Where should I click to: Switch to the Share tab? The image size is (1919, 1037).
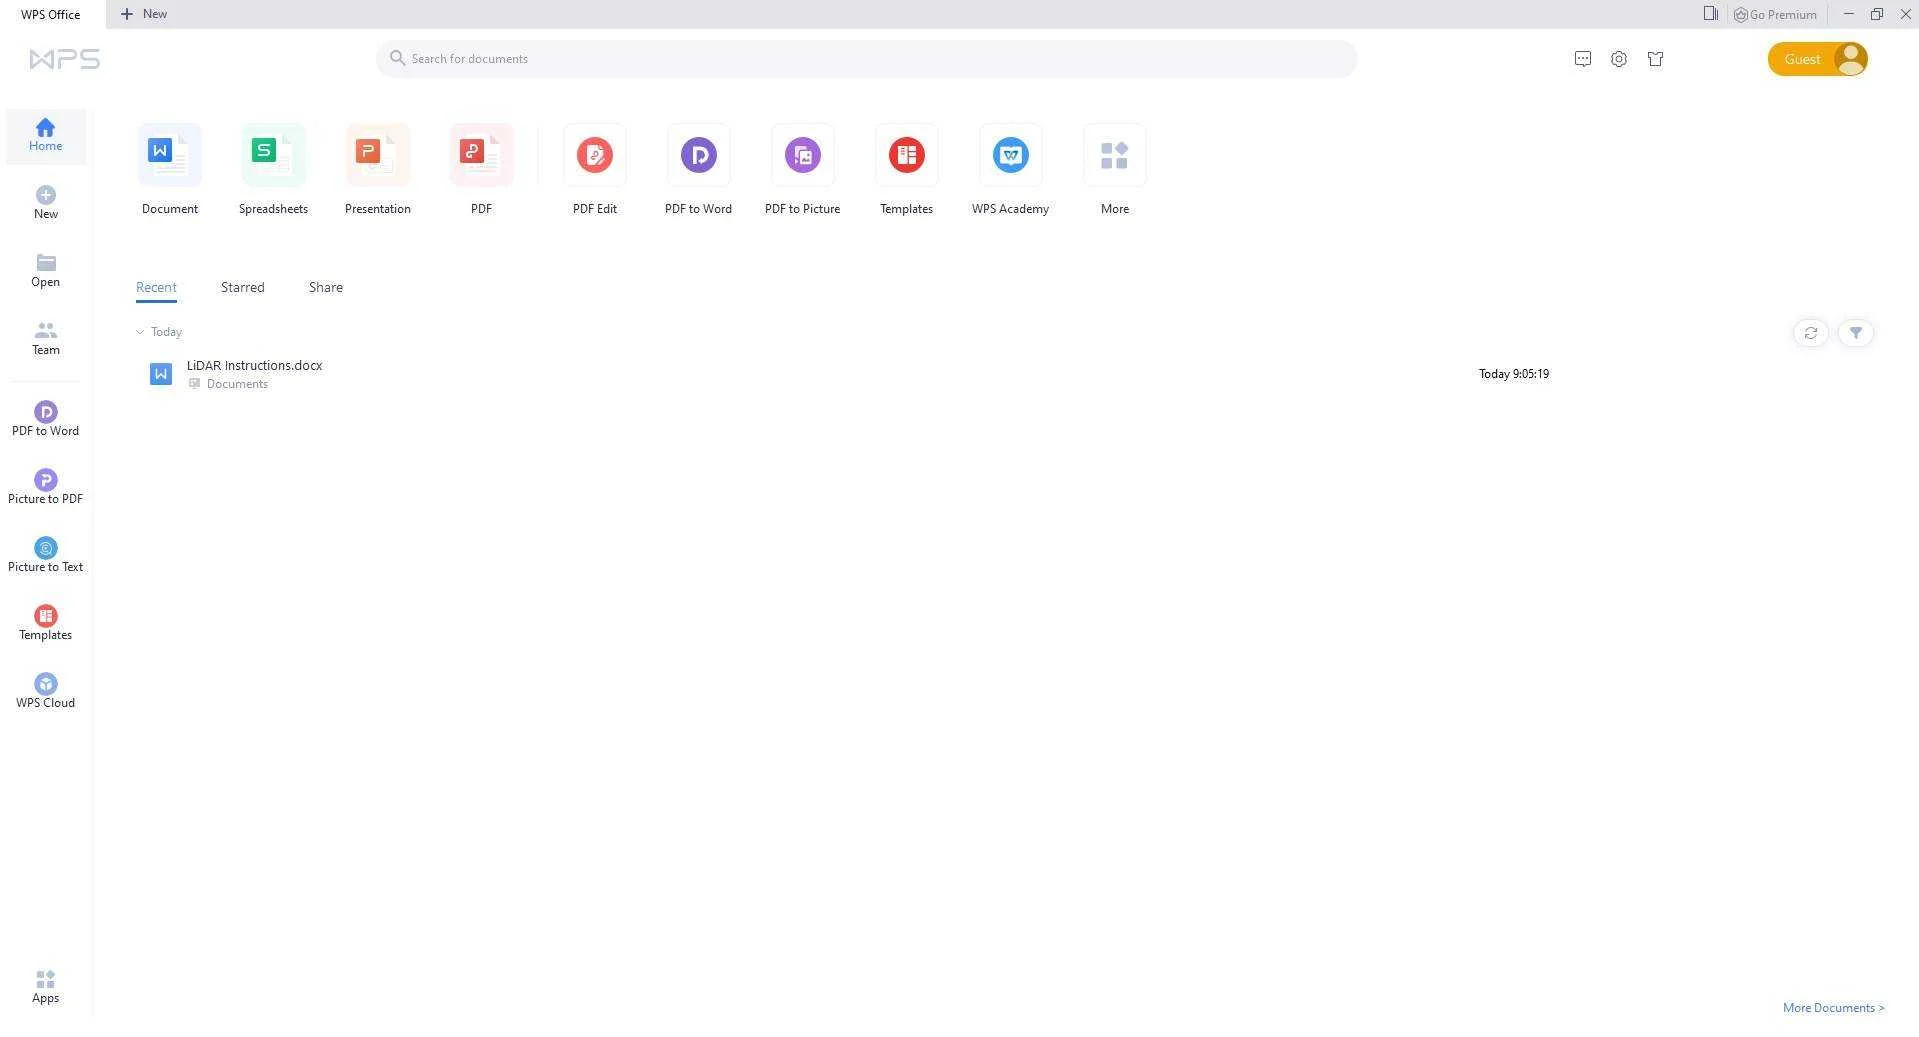(326, 288)
